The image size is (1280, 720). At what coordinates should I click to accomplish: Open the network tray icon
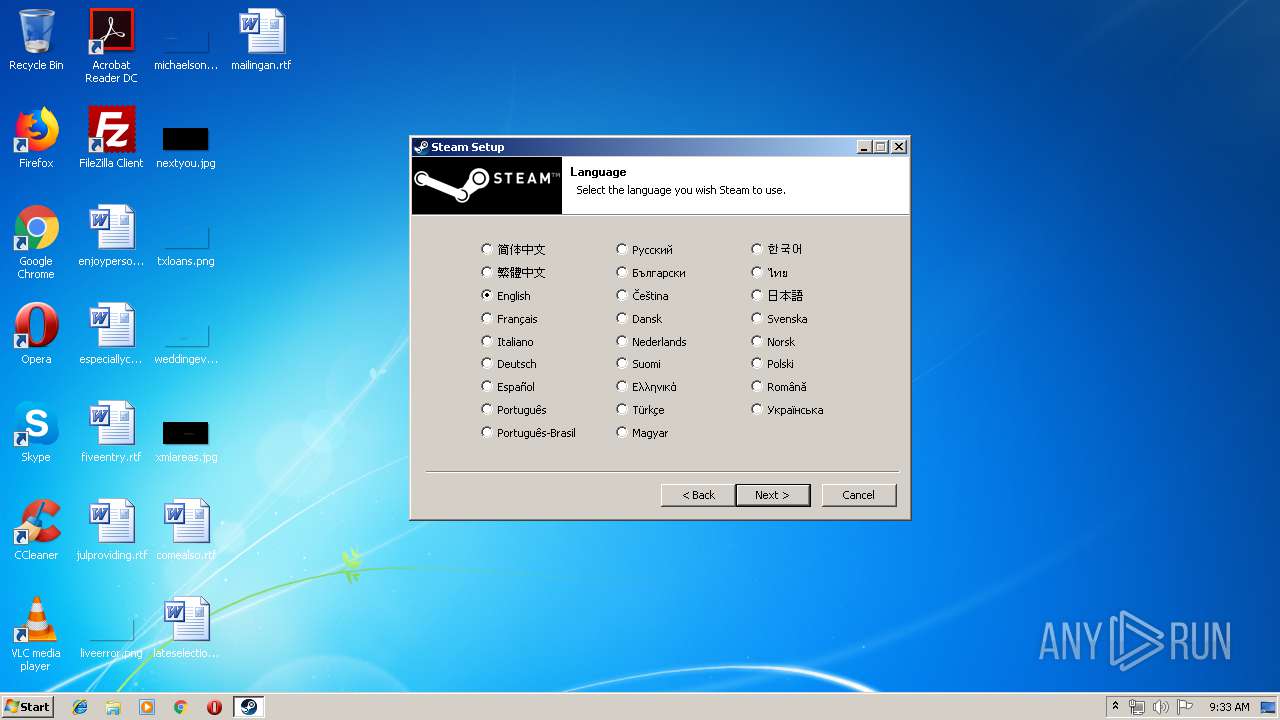[1137, 707]
